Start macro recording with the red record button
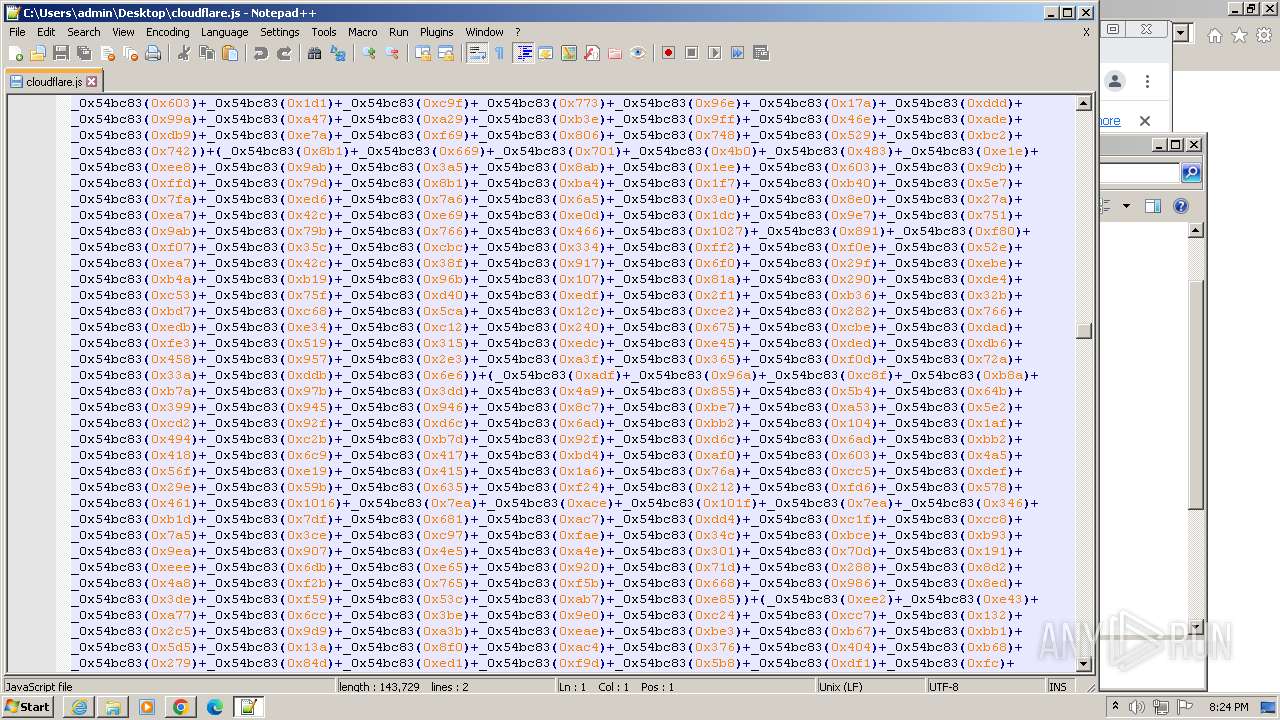1280x720 pixels. pos(669,53)
